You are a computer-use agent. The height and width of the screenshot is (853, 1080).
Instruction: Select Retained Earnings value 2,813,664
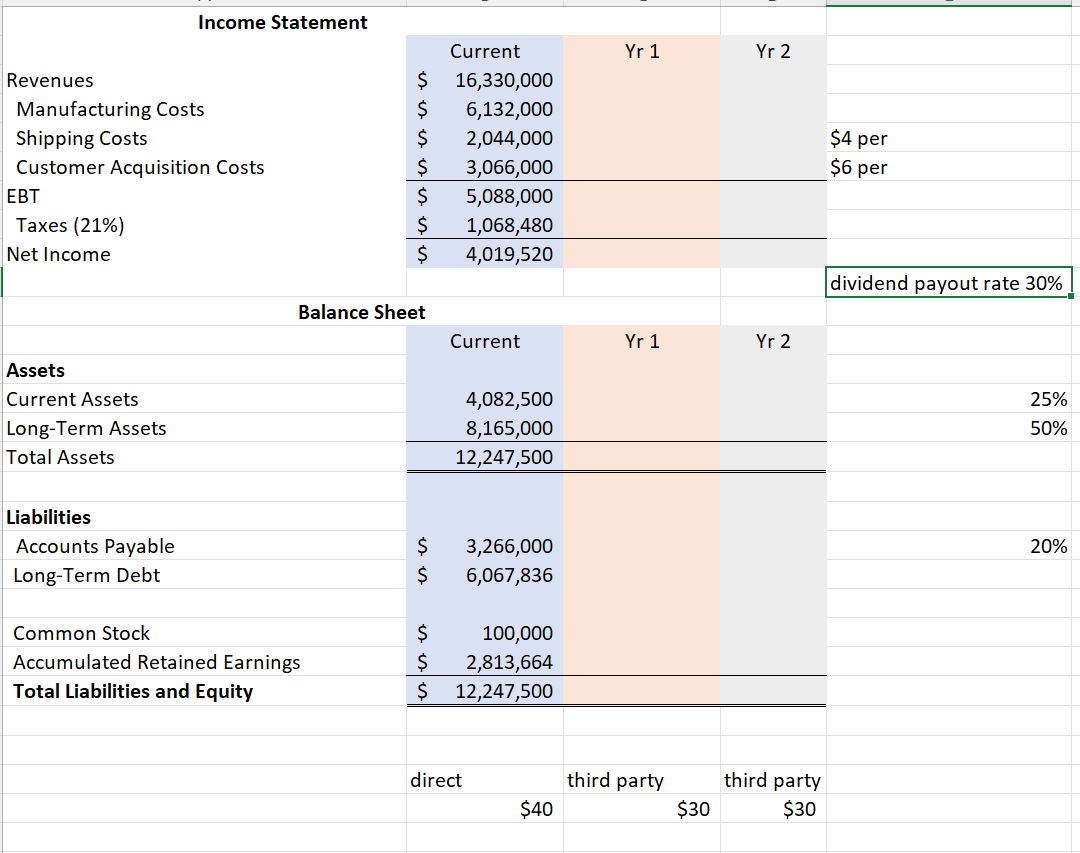pos(485,661)
